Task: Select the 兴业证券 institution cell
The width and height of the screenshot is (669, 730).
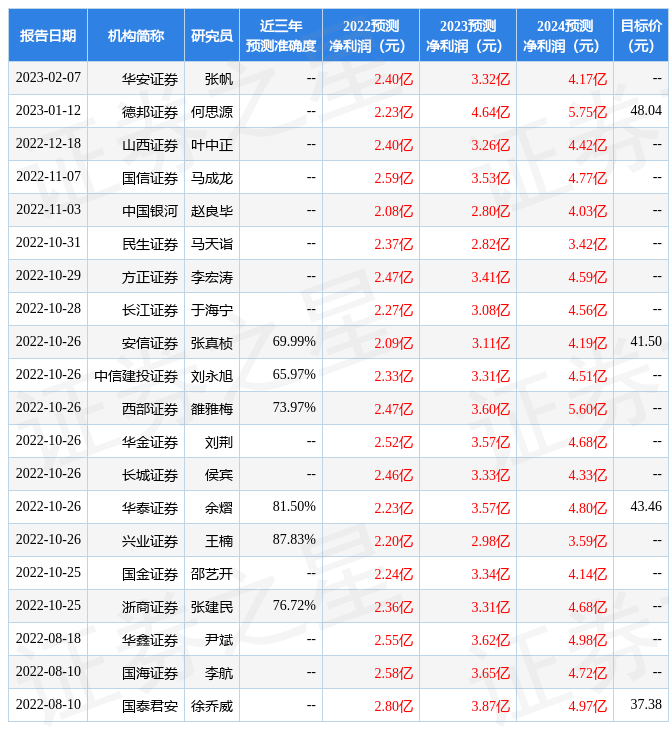Action: 136,541
